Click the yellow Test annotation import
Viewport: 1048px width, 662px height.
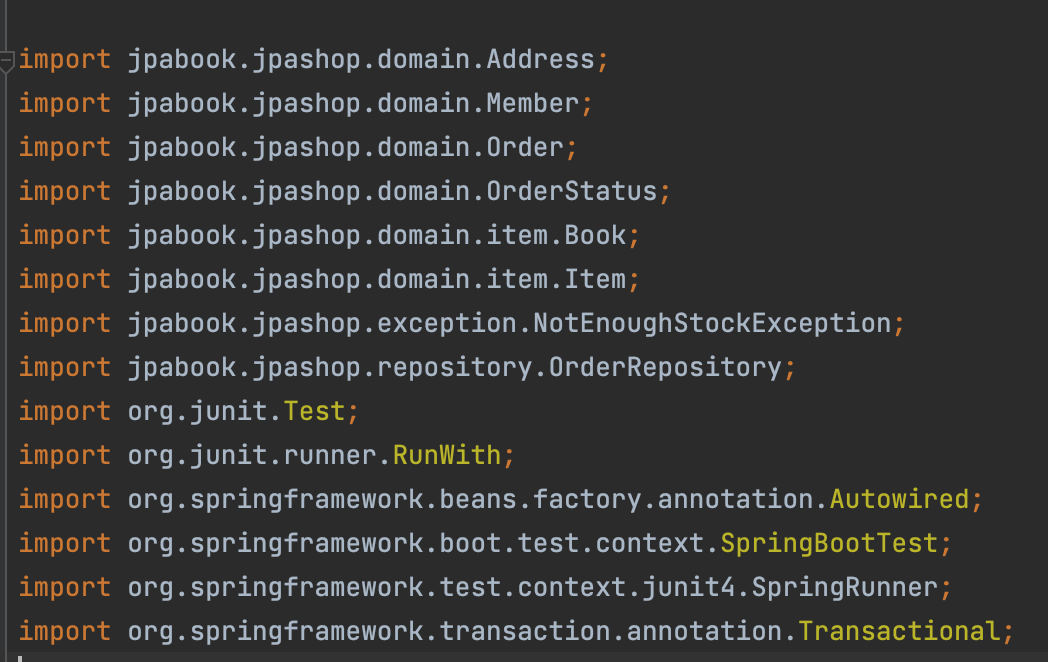[x=314, y=412]
